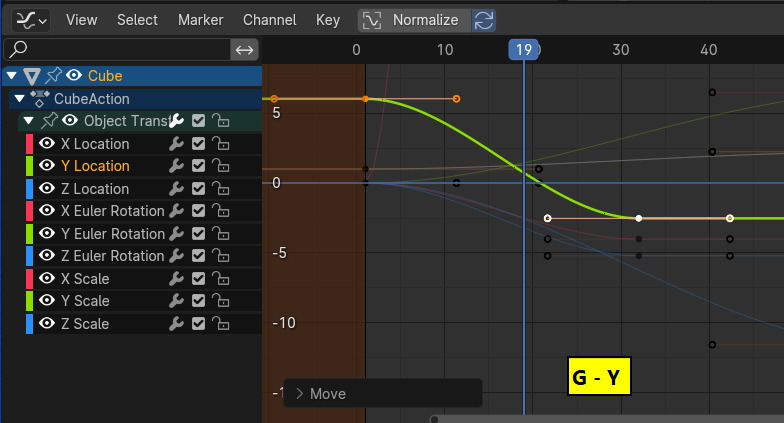Click the Cube object data icon
Screen dimensions: 784x423
click(x=32, y=76)
